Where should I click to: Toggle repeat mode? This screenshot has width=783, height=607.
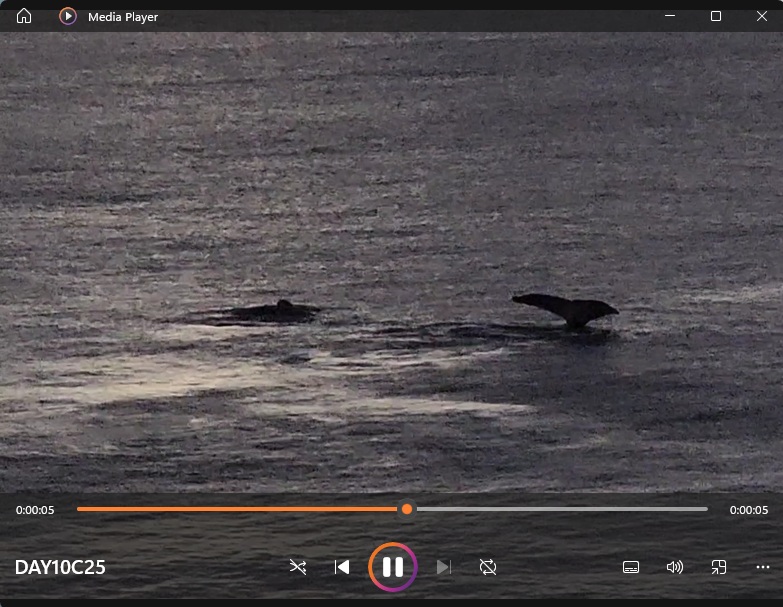tap(488, 567)
